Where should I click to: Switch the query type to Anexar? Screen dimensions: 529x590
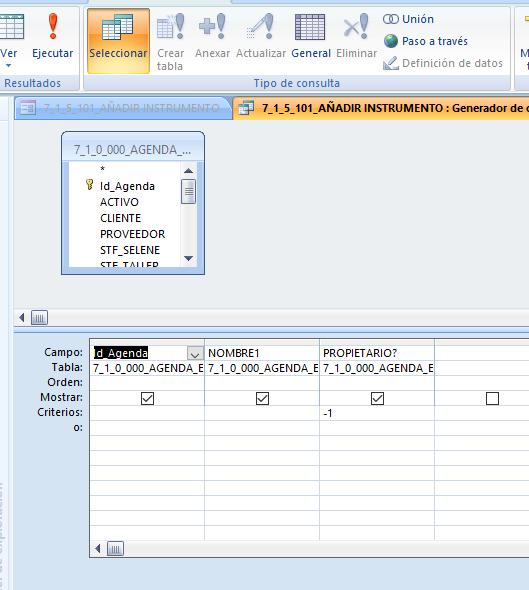tap(212, 36)
